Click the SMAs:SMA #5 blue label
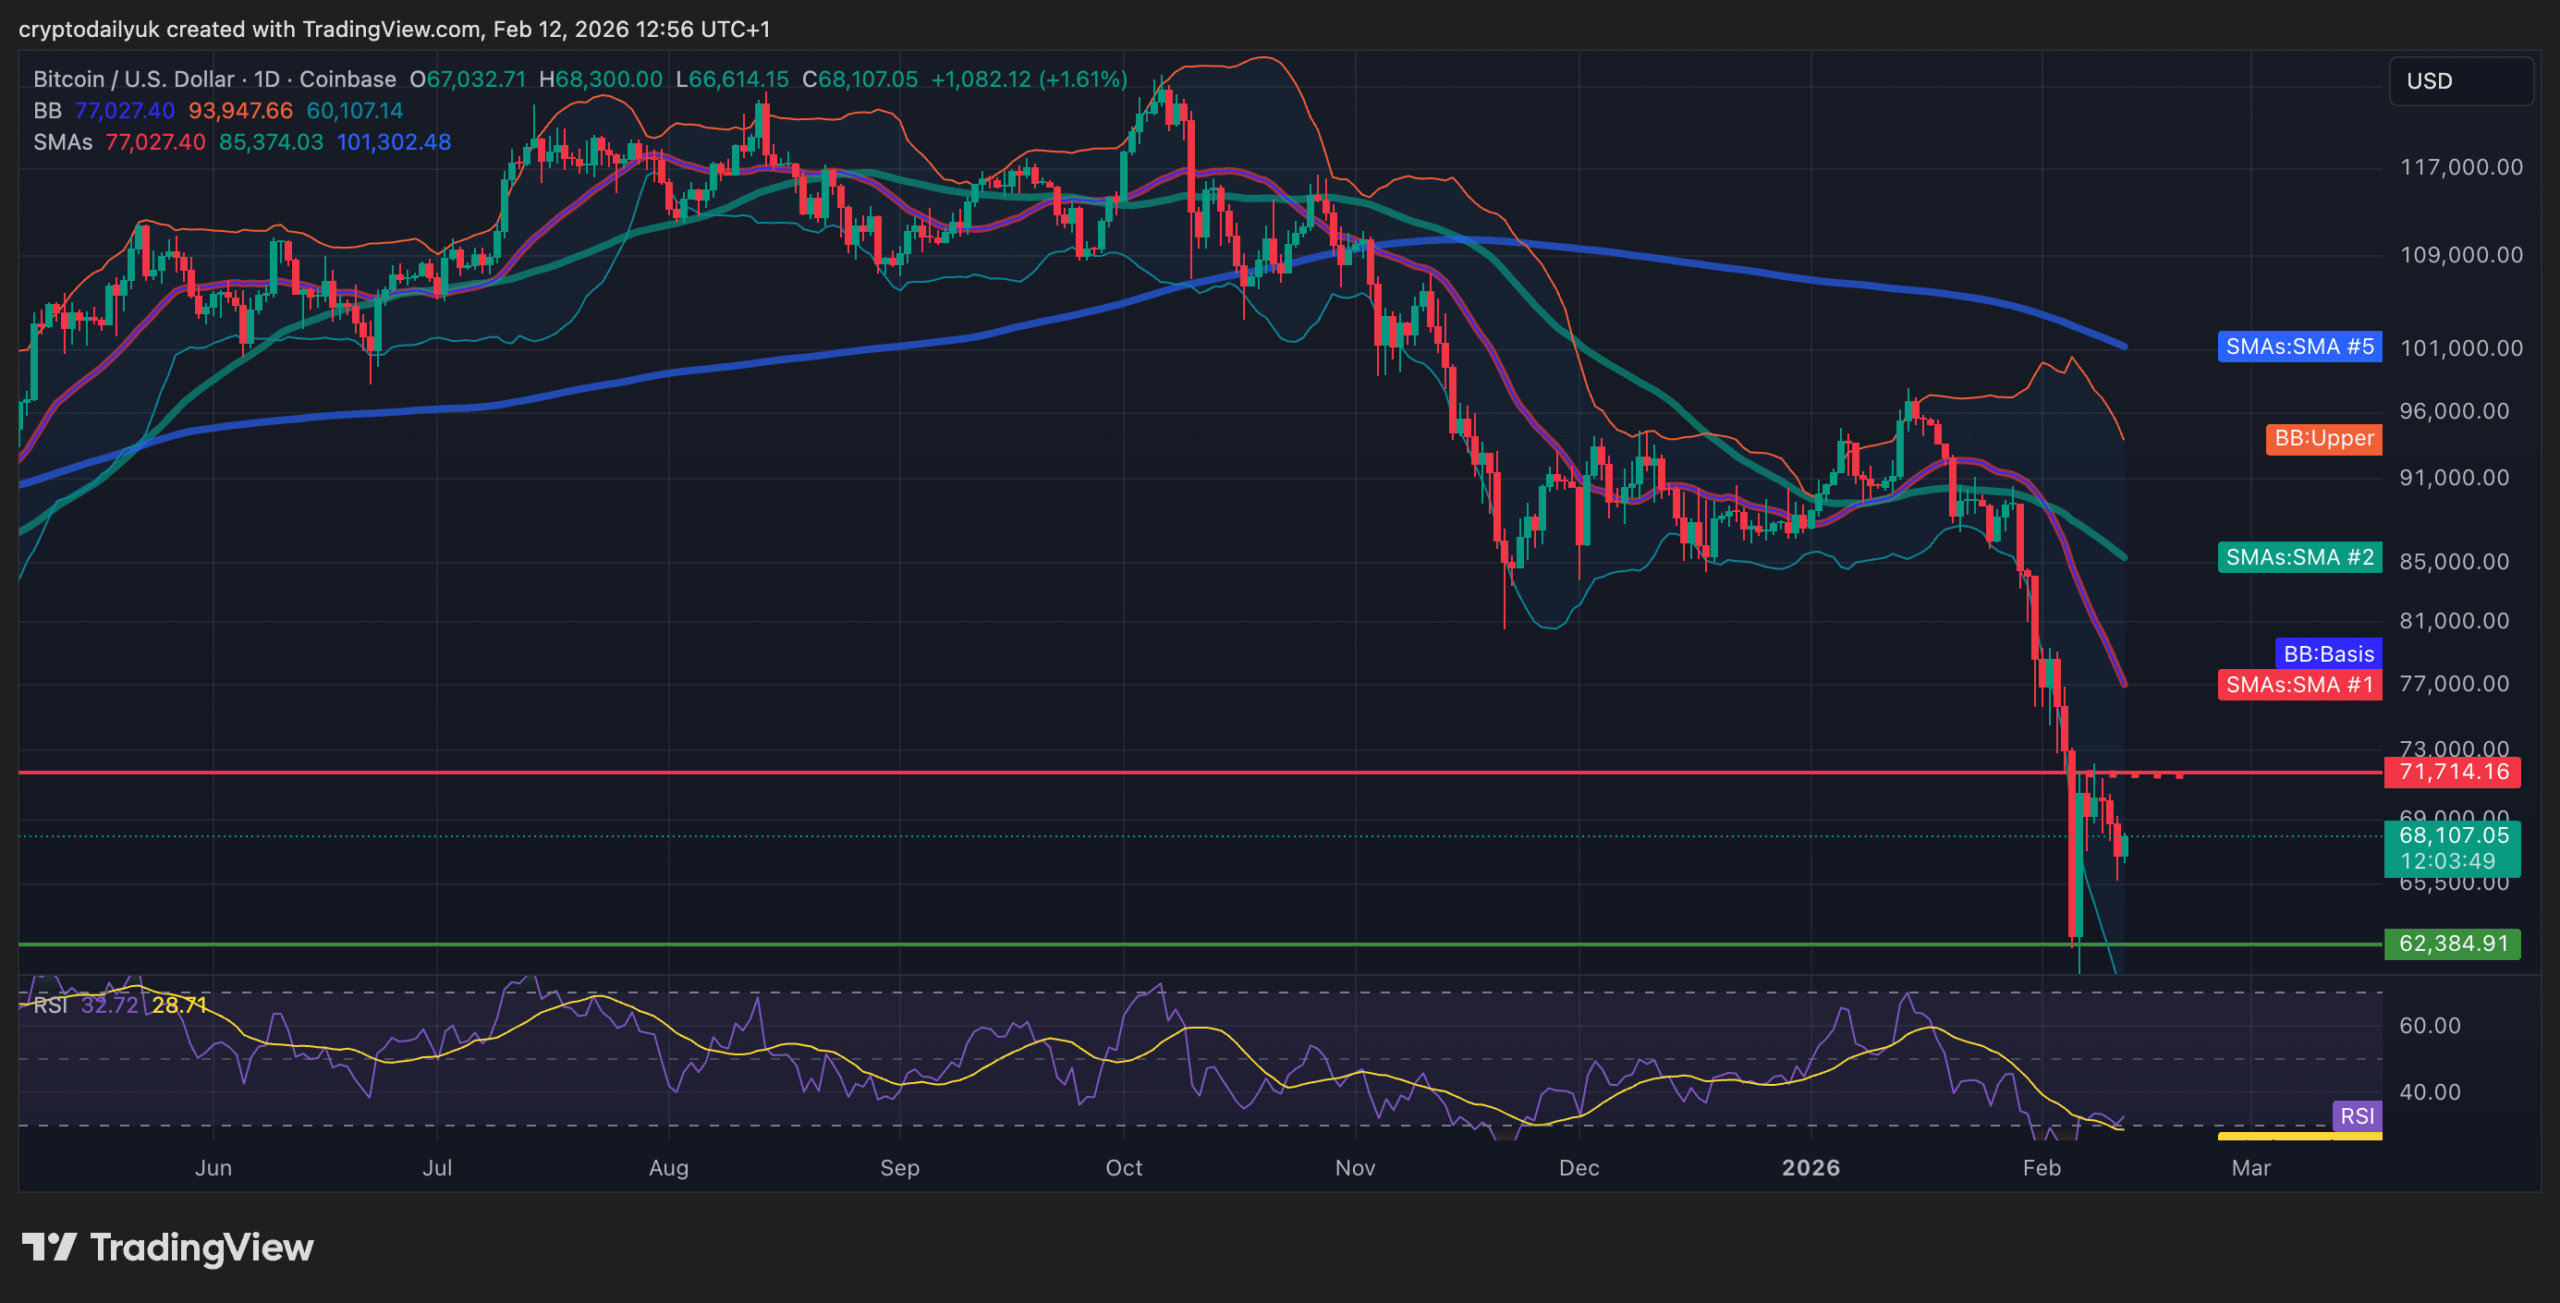 [2299, 347]
